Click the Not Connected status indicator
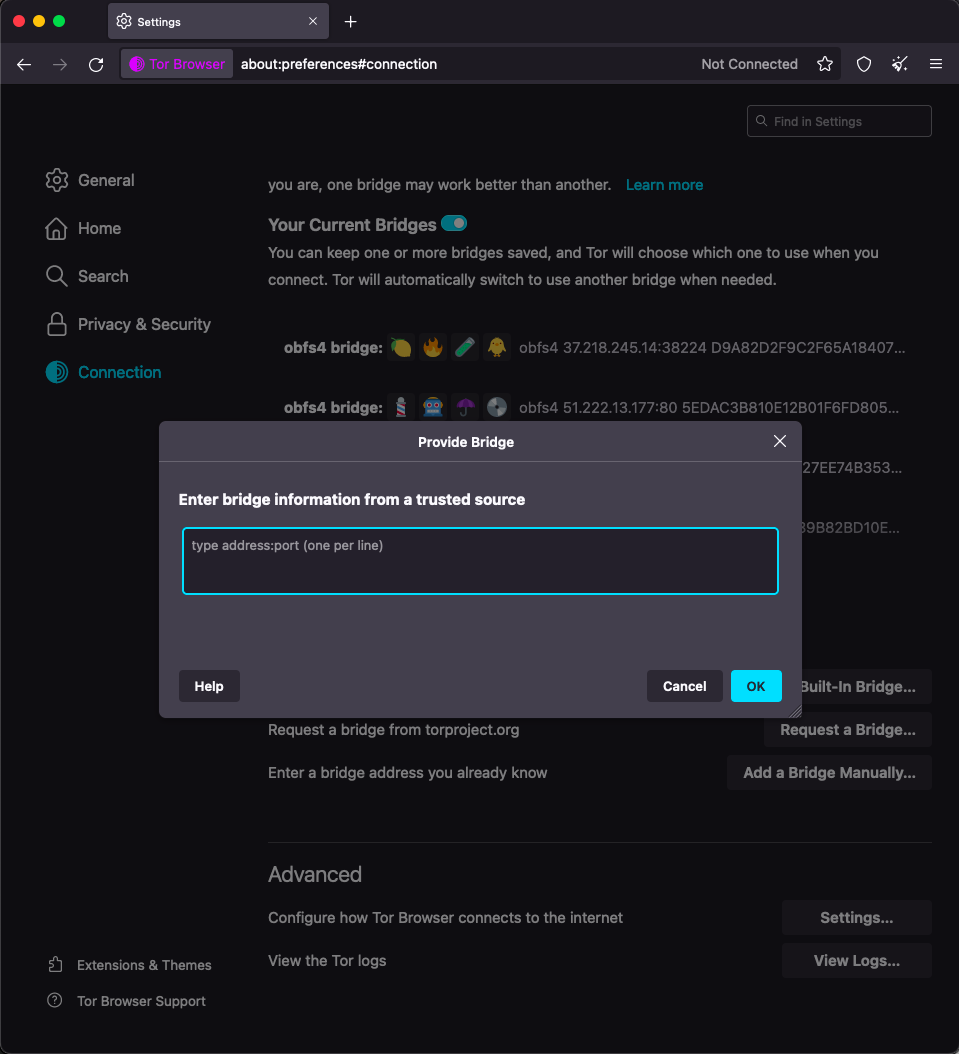This screenshot has height=1054, width=959. [x=749, y=64]
